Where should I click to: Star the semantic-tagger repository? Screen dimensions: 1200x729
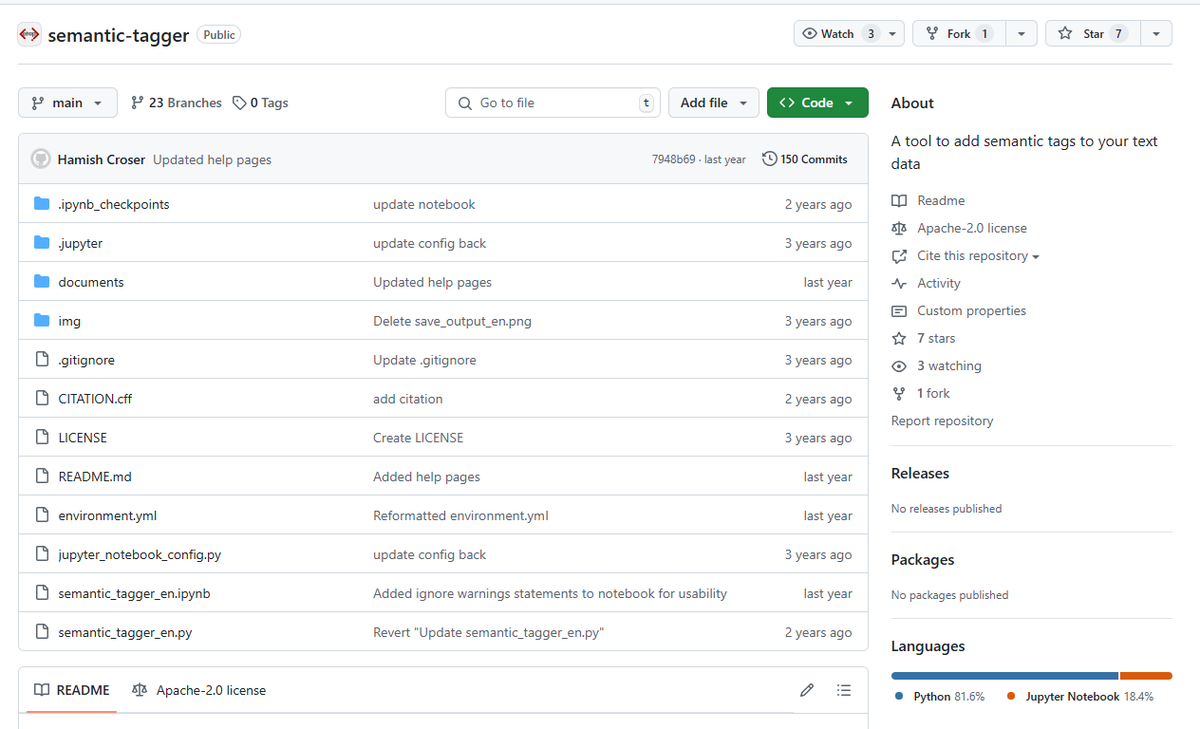pyautogui.click(x=1091, y=34)
